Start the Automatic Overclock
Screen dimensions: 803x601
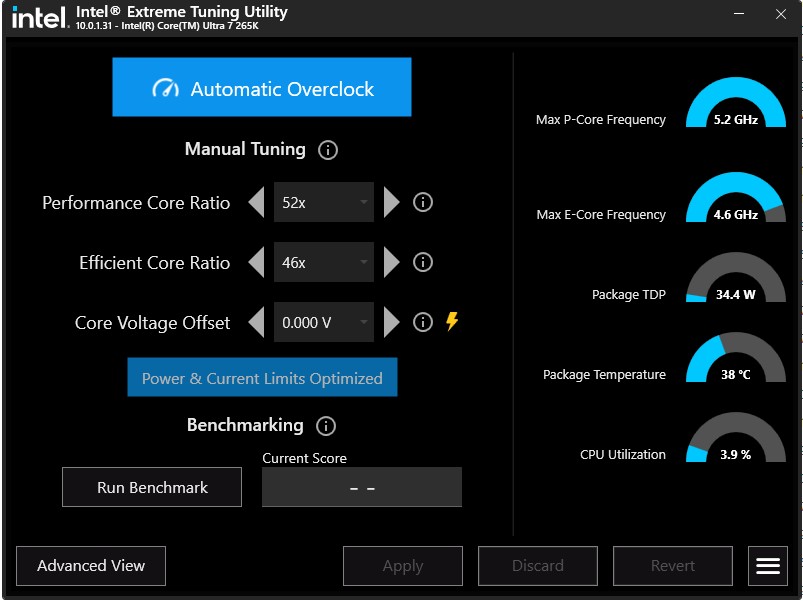(x=262, y=88)
